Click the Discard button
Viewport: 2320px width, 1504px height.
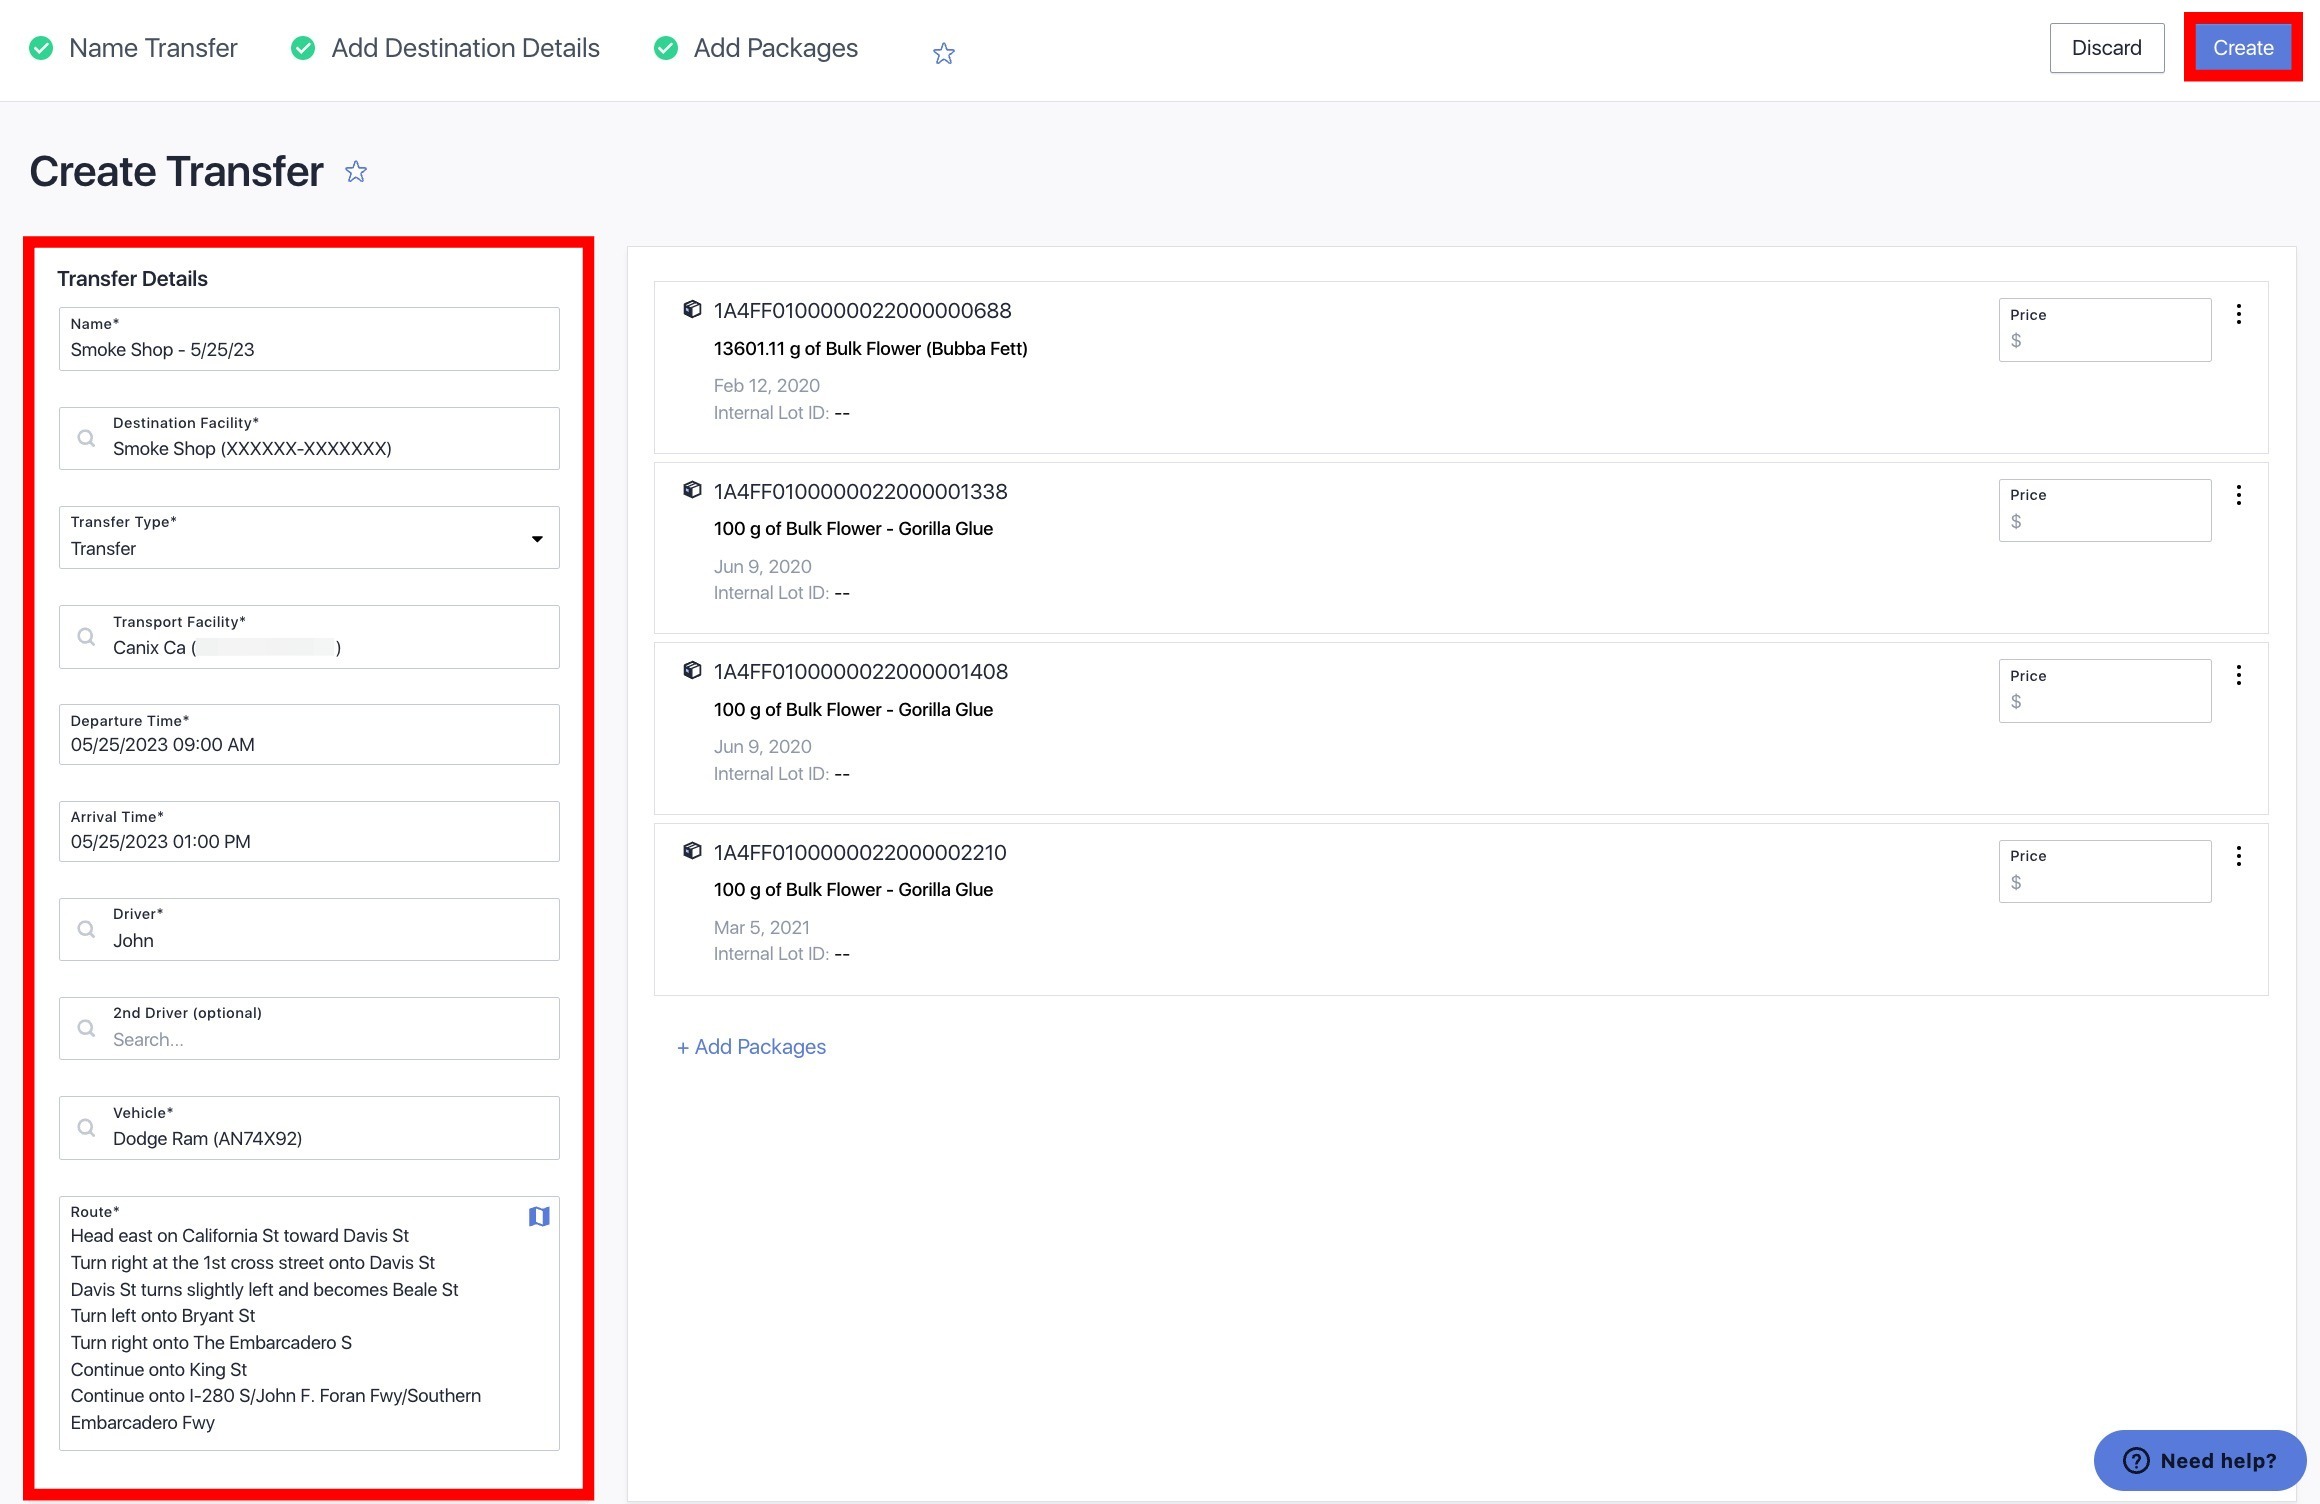pyautogui.click(x=2106, y=47)
